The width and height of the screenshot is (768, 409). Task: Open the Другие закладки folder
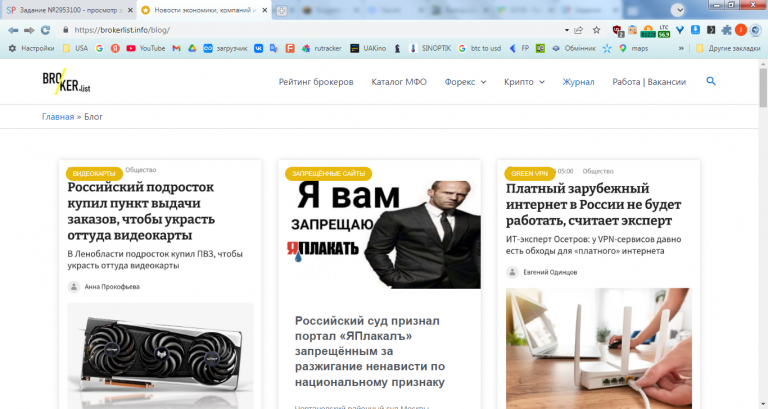(x=728, y=48)
